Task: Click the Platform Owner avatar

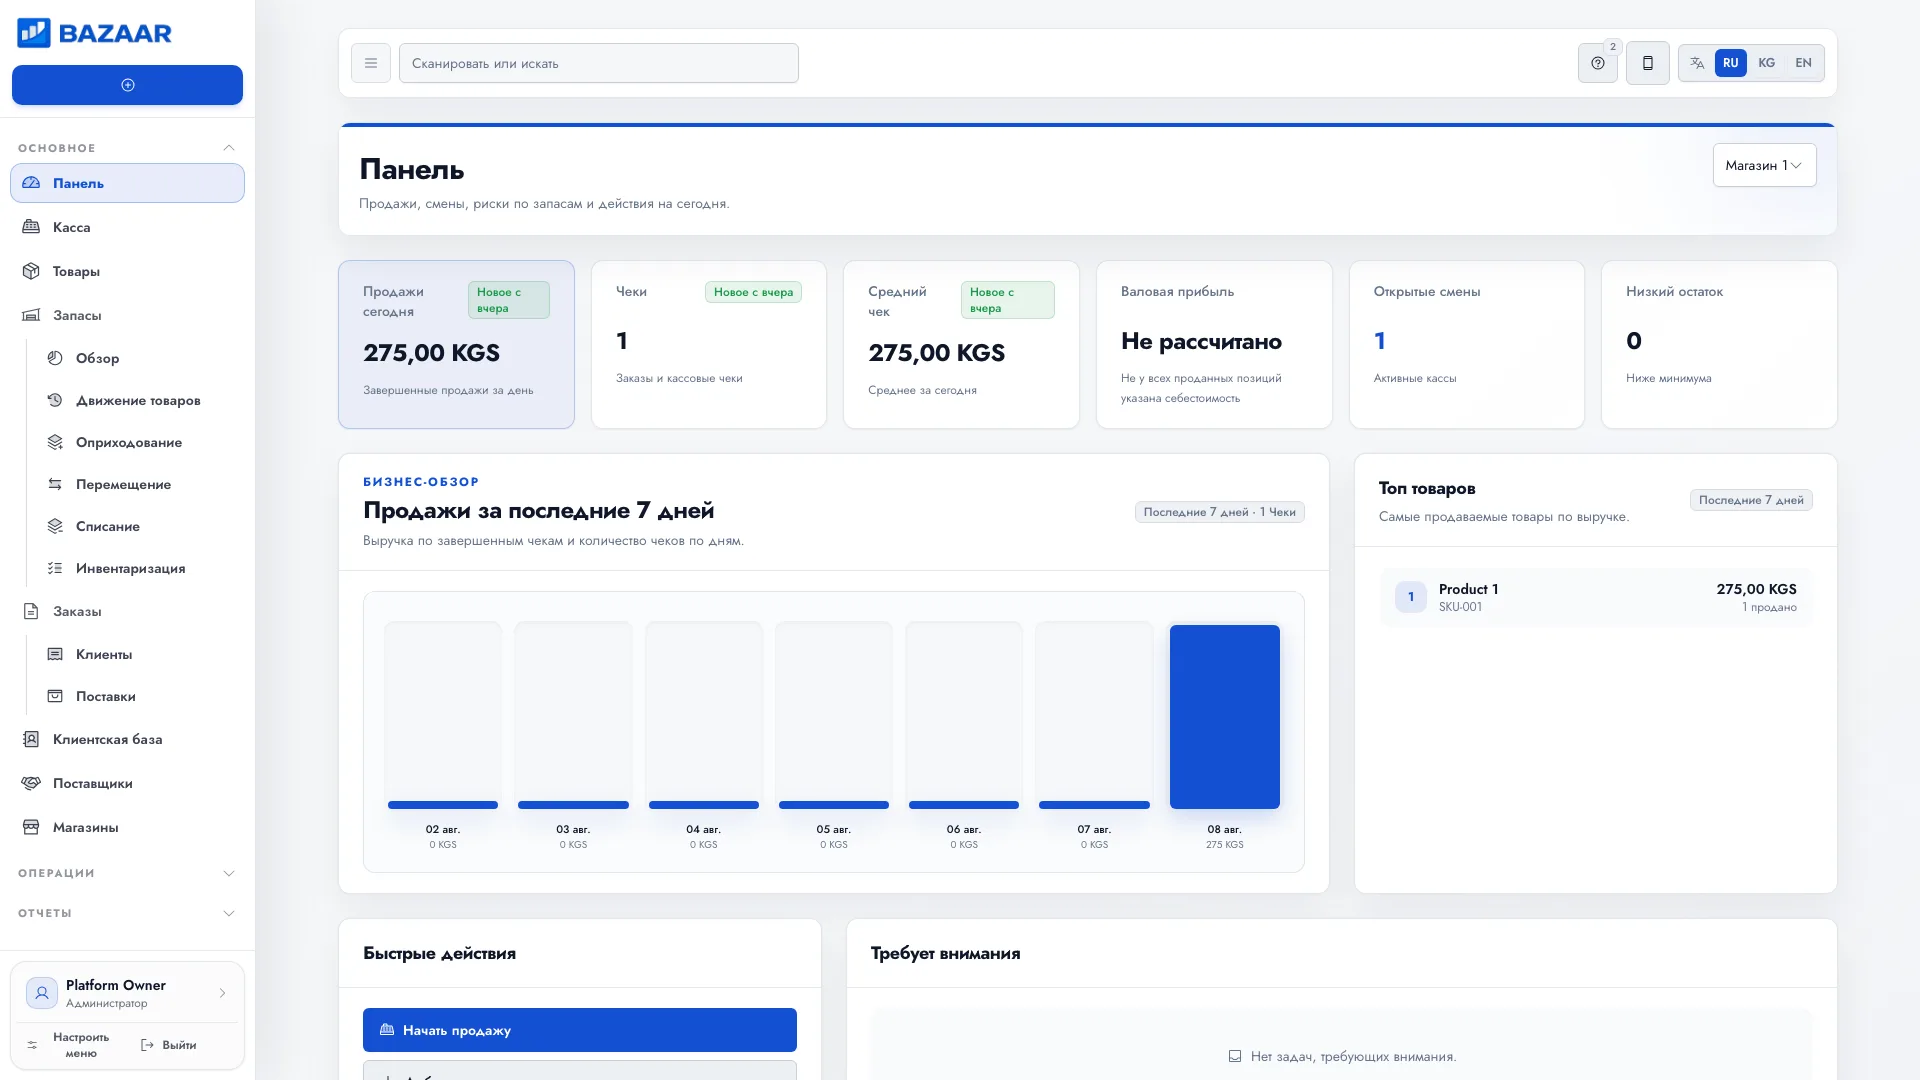Action: pos(41,993)
